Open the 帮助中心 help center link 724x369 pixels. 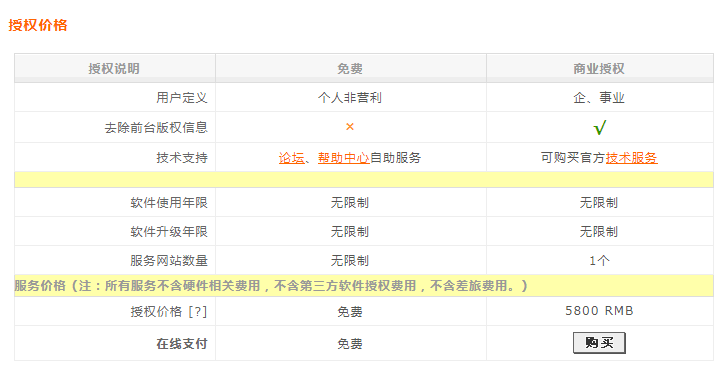point(344,157)
